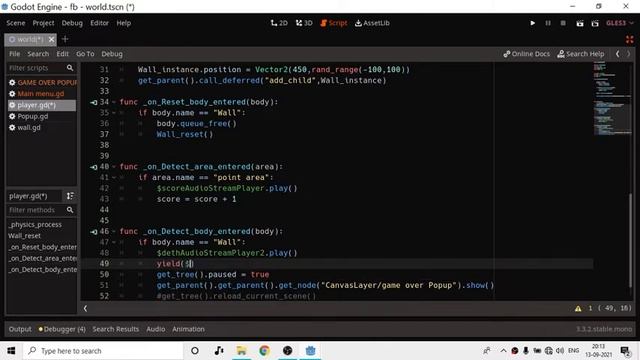Viewport: 640px width, 360px height.
Task: Fold the if block at line 35
Action: click(x=114, y=113)
